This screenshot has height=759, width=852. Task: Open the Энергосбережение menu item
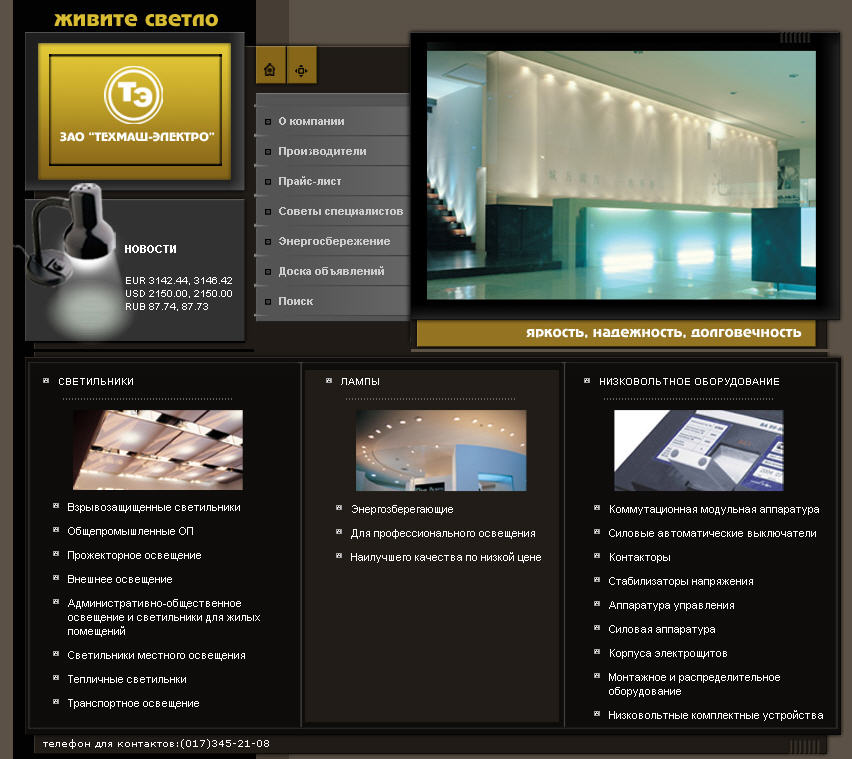pyautogui.click(x=334, y=241)
